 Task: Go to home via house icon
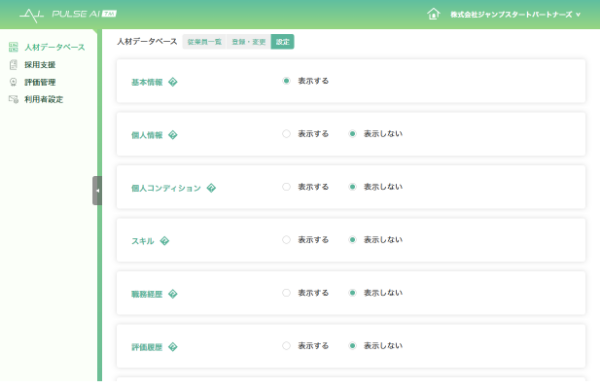tap(434, 14)
